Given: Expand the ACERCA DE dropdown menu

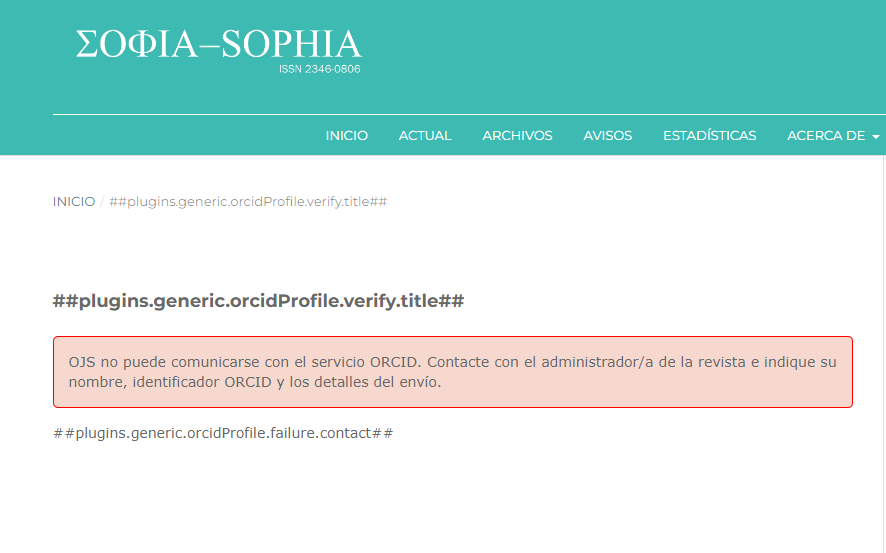Looking at the screenshot, I should point(825,136).
